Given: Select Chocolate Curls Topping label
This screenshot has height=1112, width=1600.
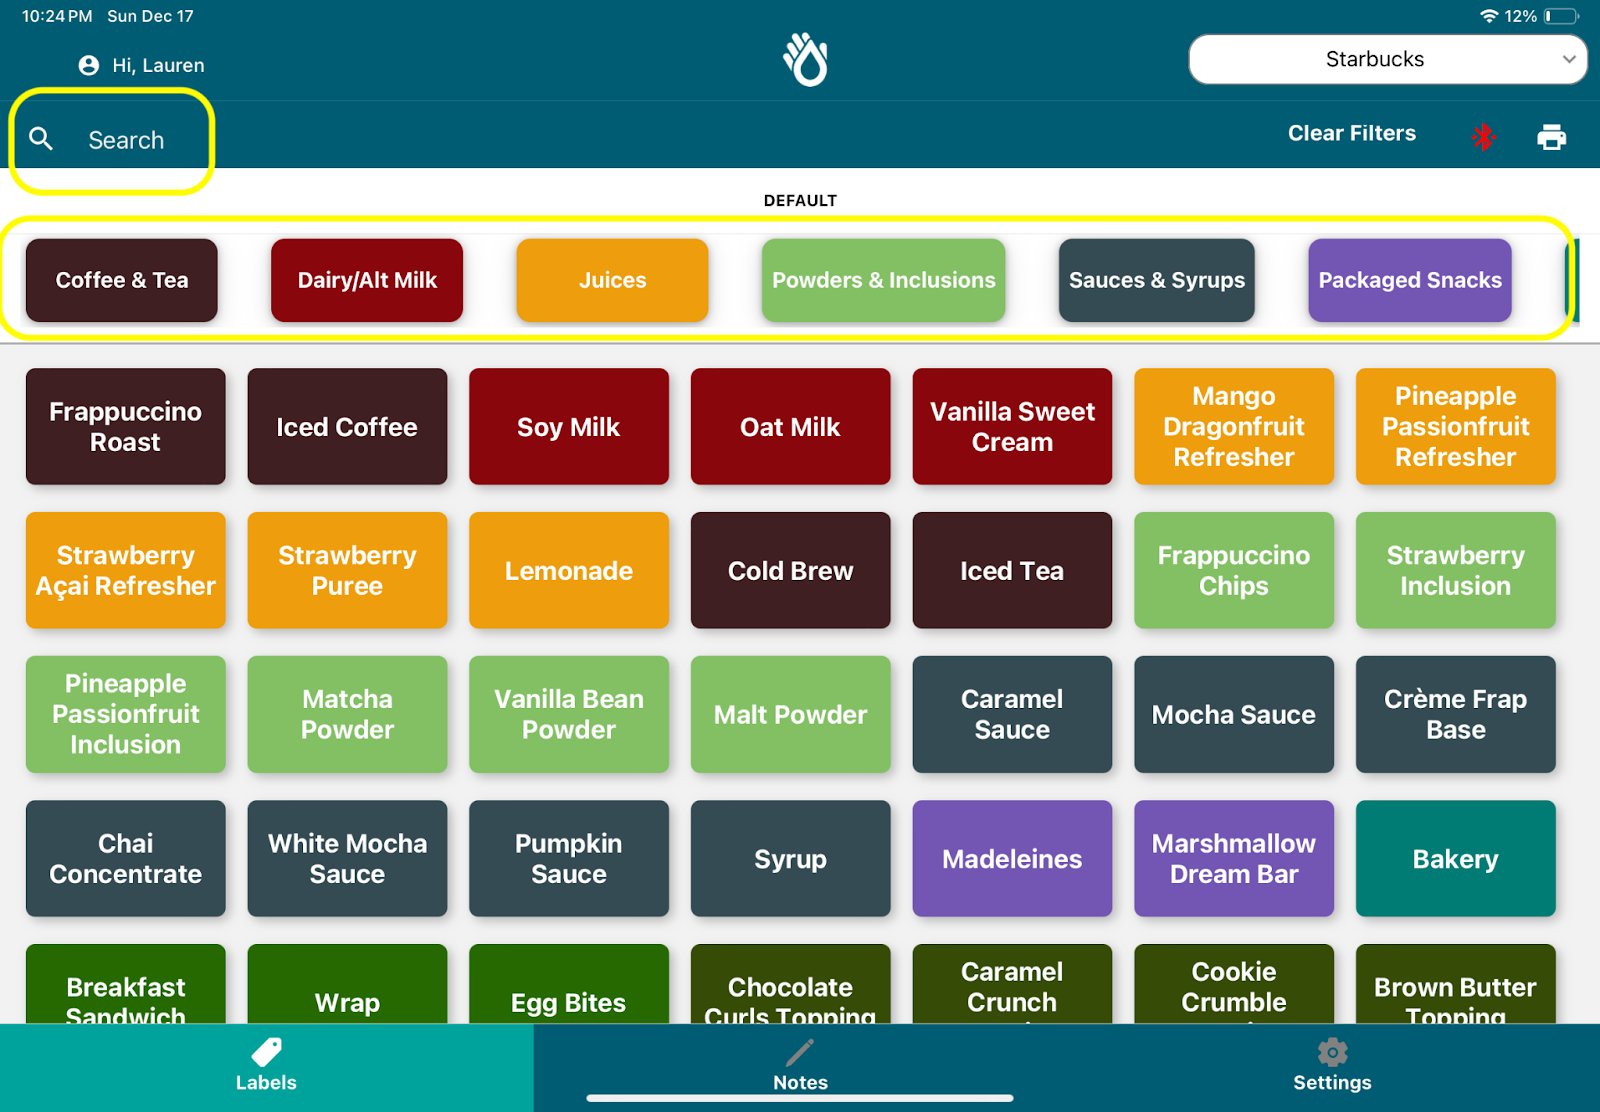Looking at the screenshot, I should [x=791, y=985].
